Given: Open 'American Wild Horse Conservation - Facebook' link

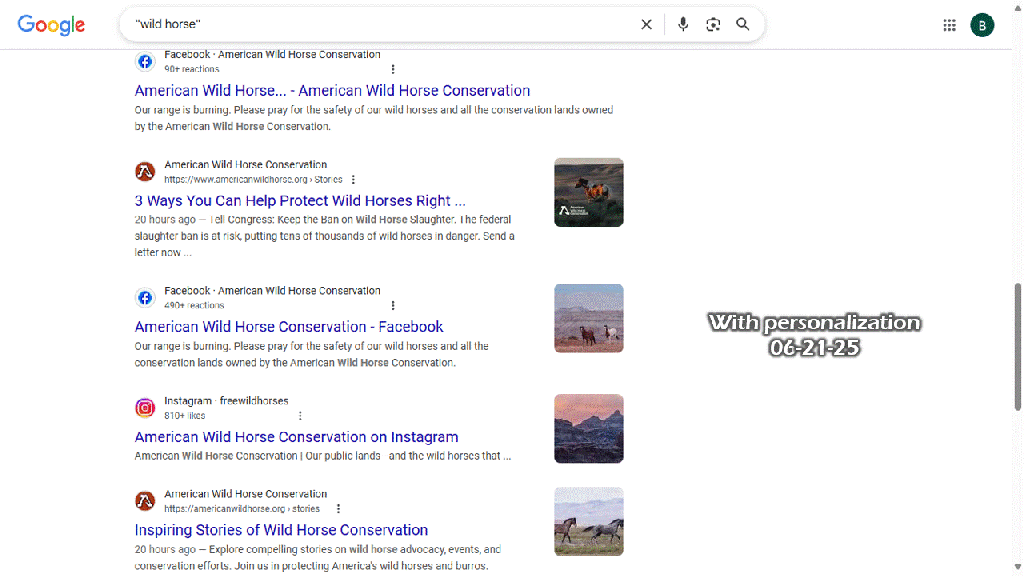Looking at the screenshot, I should 289,327.
